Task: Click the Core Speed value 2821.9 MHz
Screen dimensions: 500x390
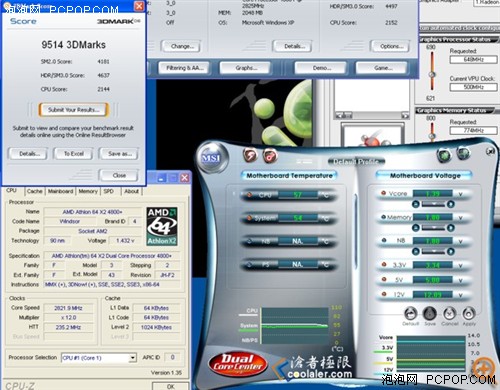Action: click(69, 308)
